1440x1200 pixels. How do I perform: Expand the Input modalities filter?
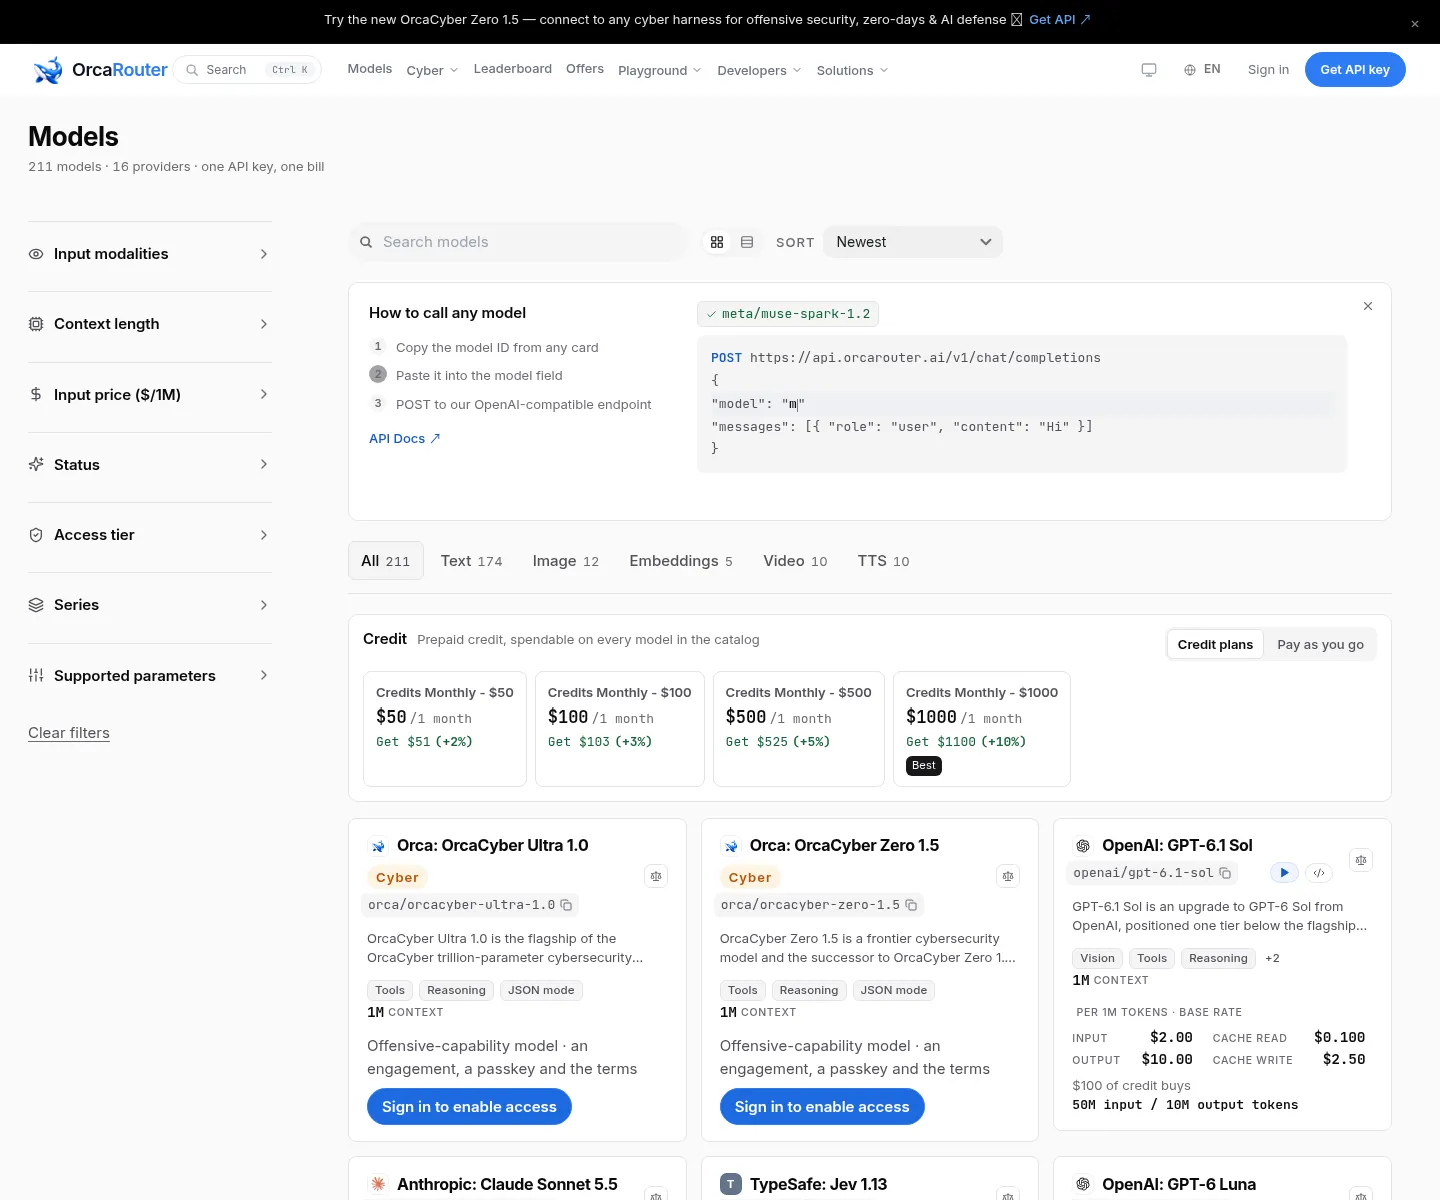150,254
